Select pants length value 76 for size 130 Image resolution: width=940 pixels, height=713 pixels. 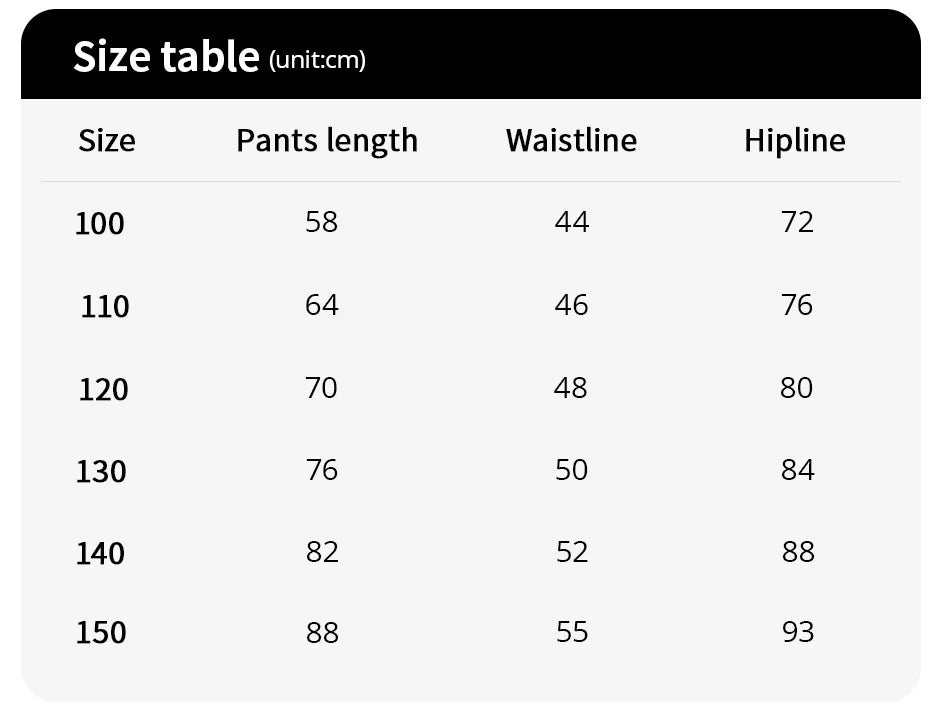pyautogui.click(x=322, y=470)
